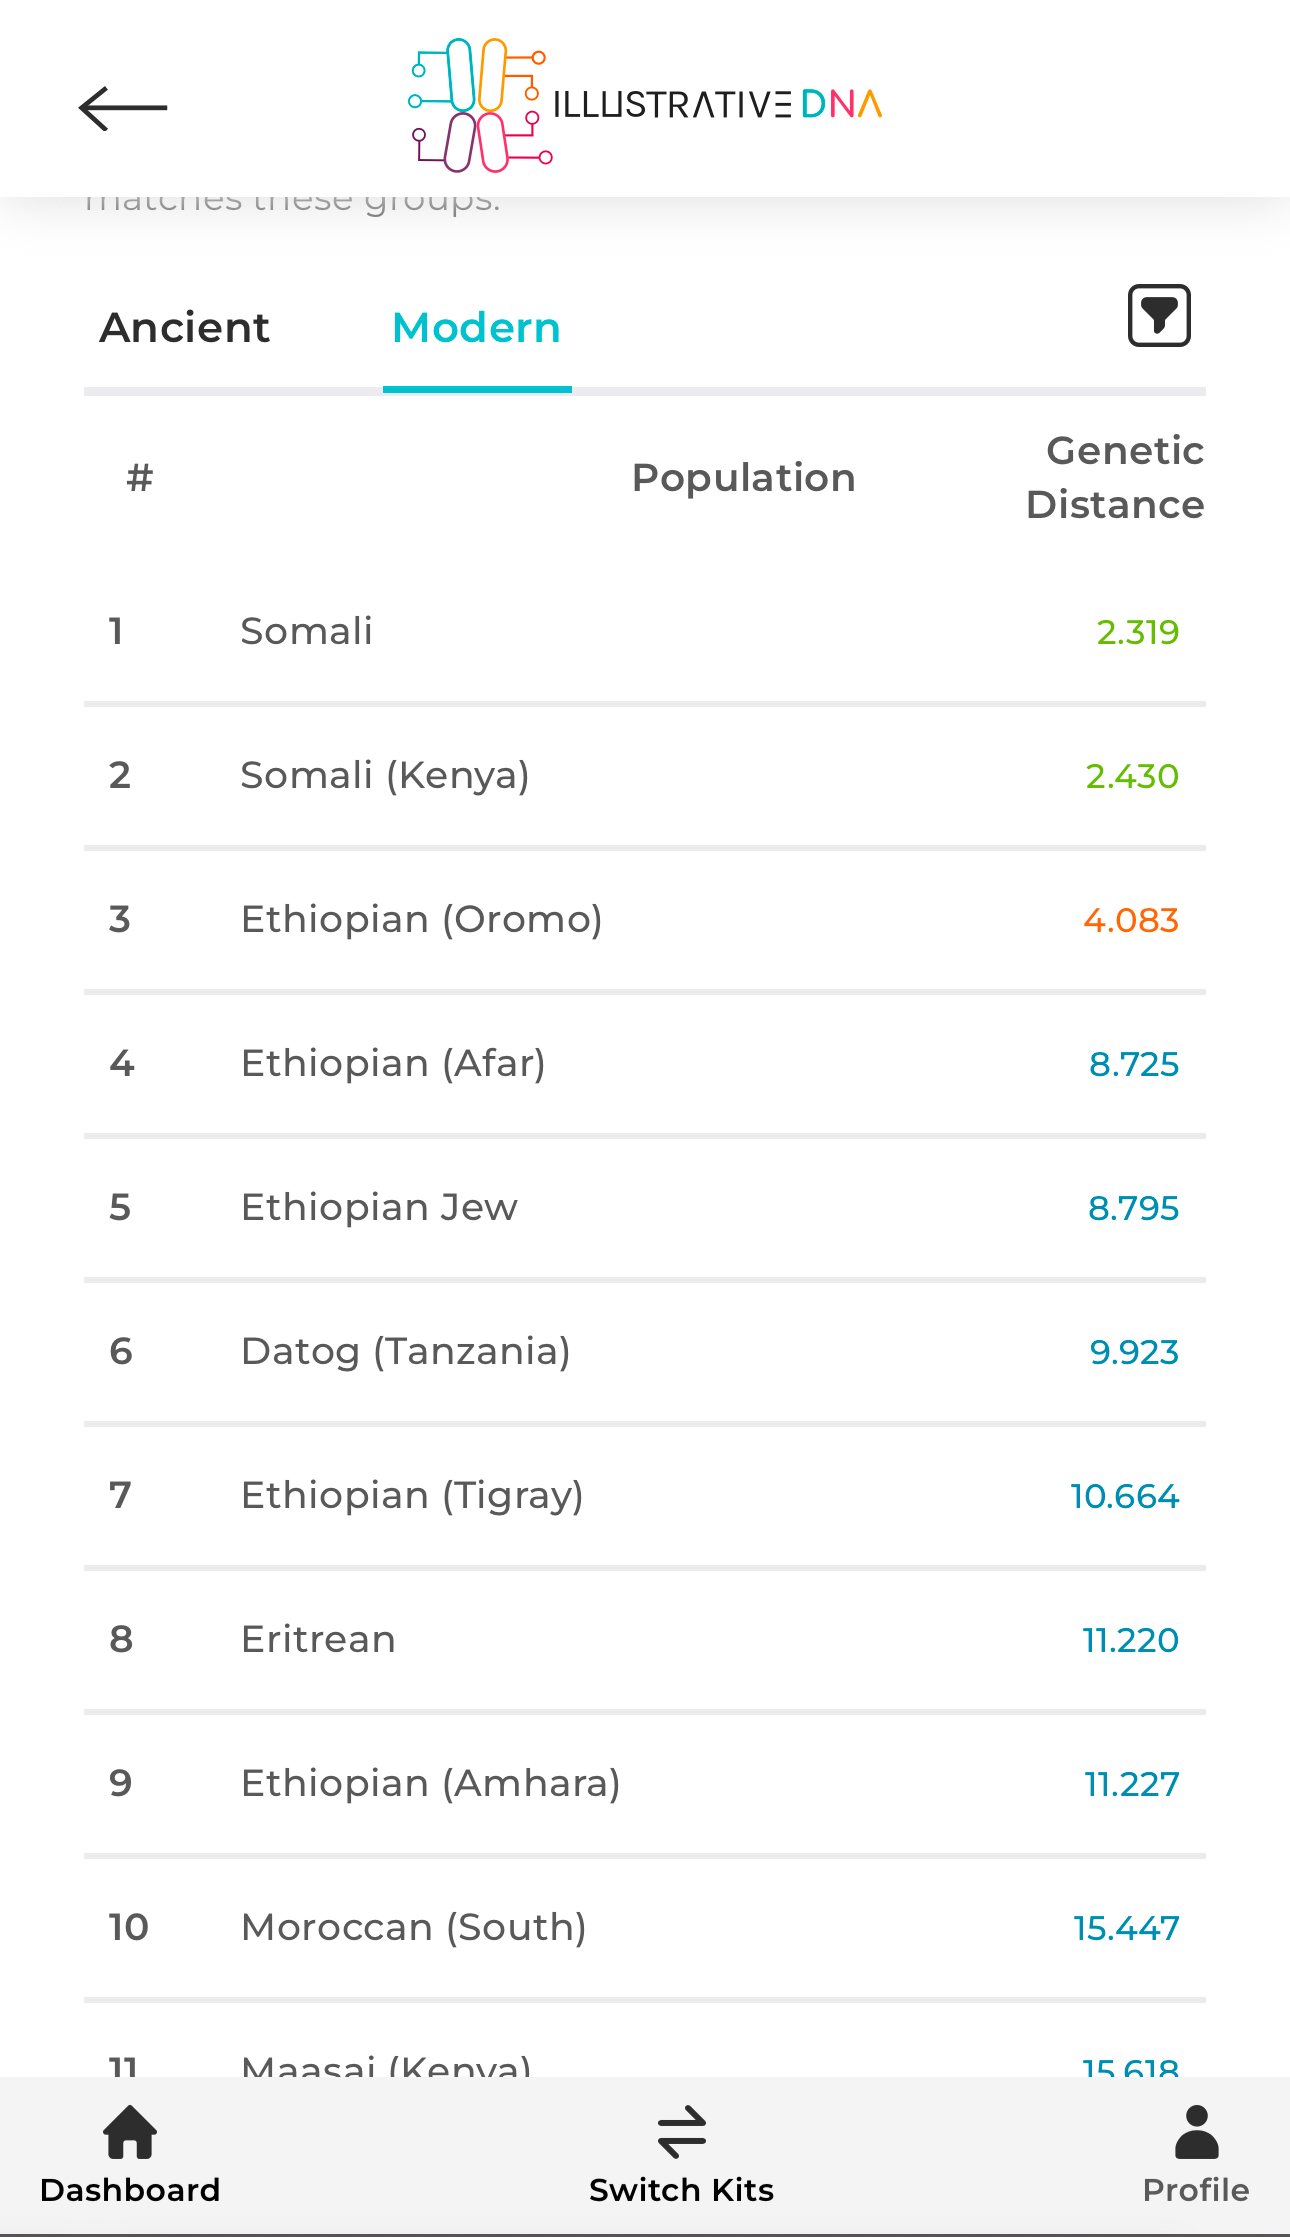Image resolution: width=1290 pixels, height=2237 pixels.
Task: Open the Somali (Kenya) entry
Action: 645,776
